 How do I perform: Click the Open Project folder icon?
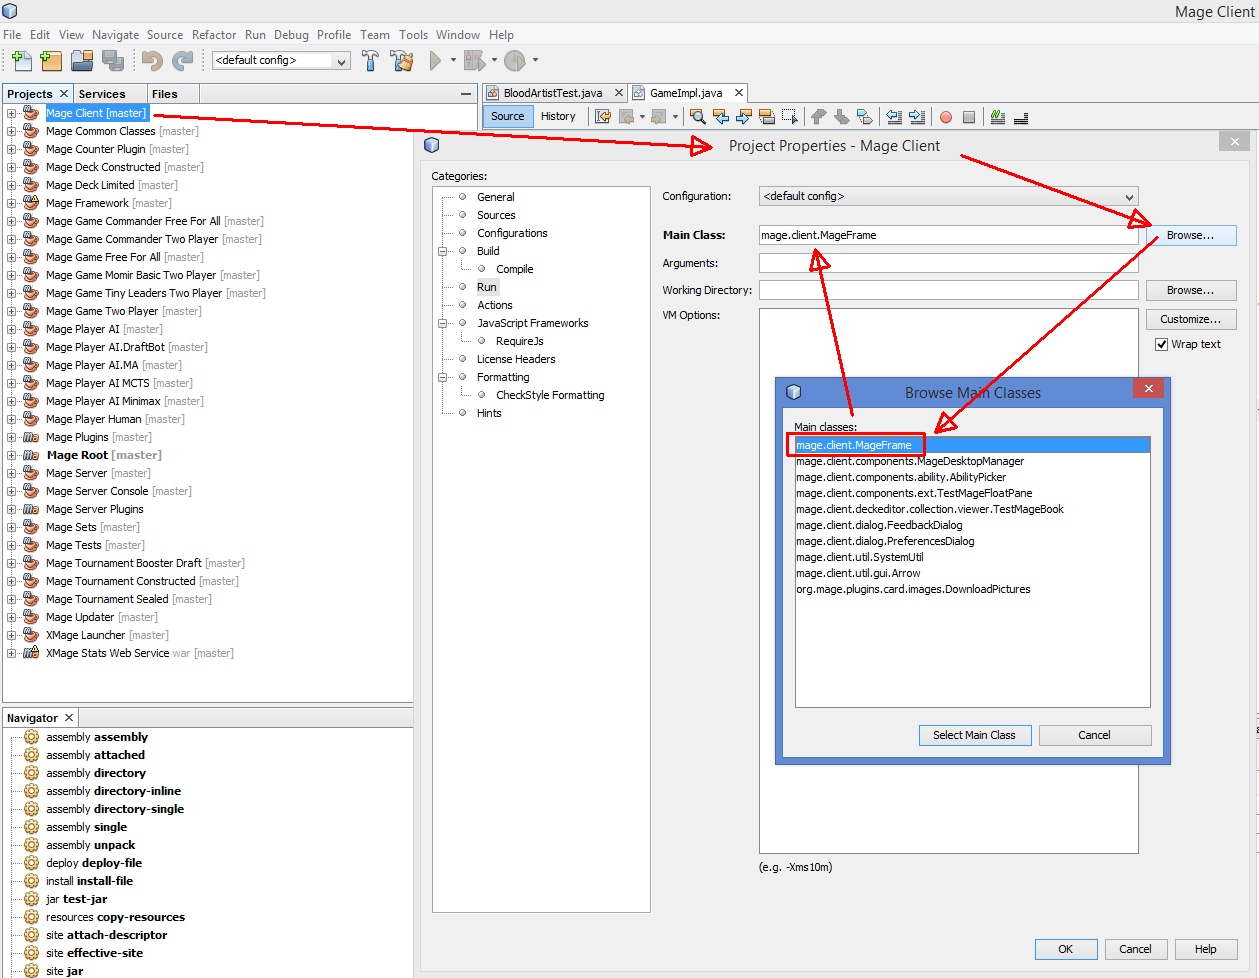(x=82, y=61)
